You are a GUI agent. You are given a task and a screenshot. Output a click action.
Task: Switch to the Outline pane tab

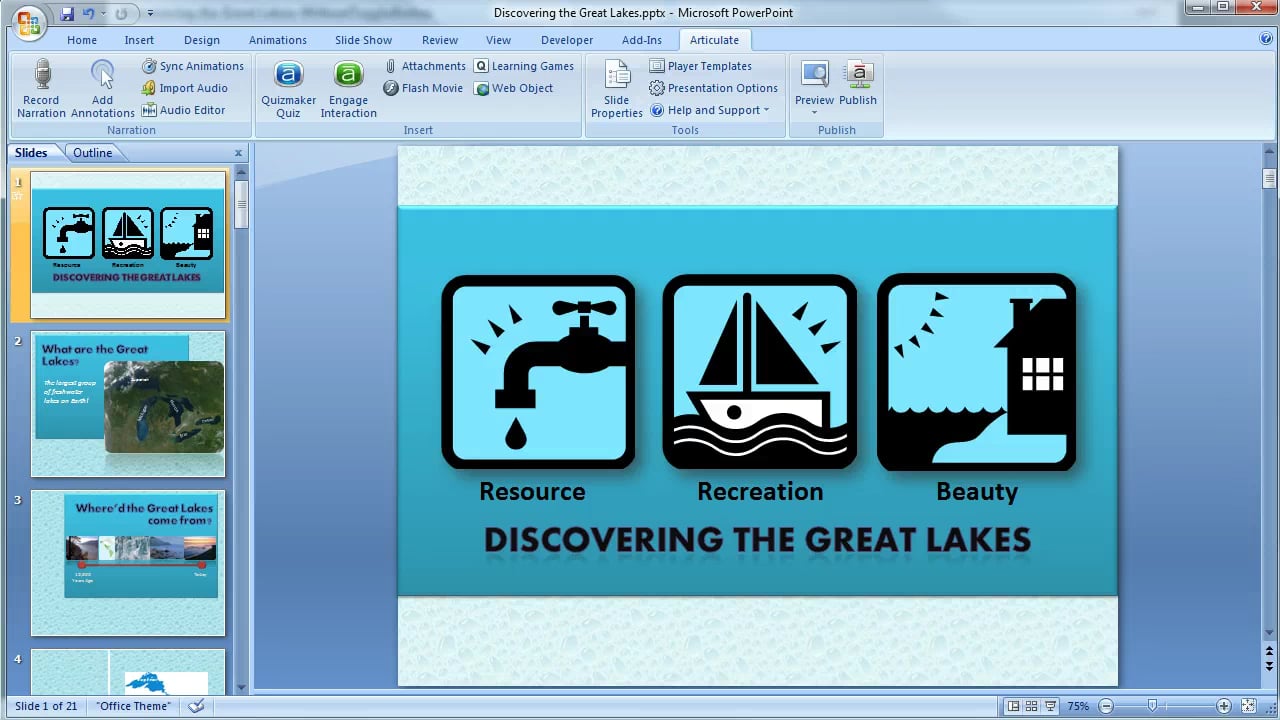coord(93,153)
